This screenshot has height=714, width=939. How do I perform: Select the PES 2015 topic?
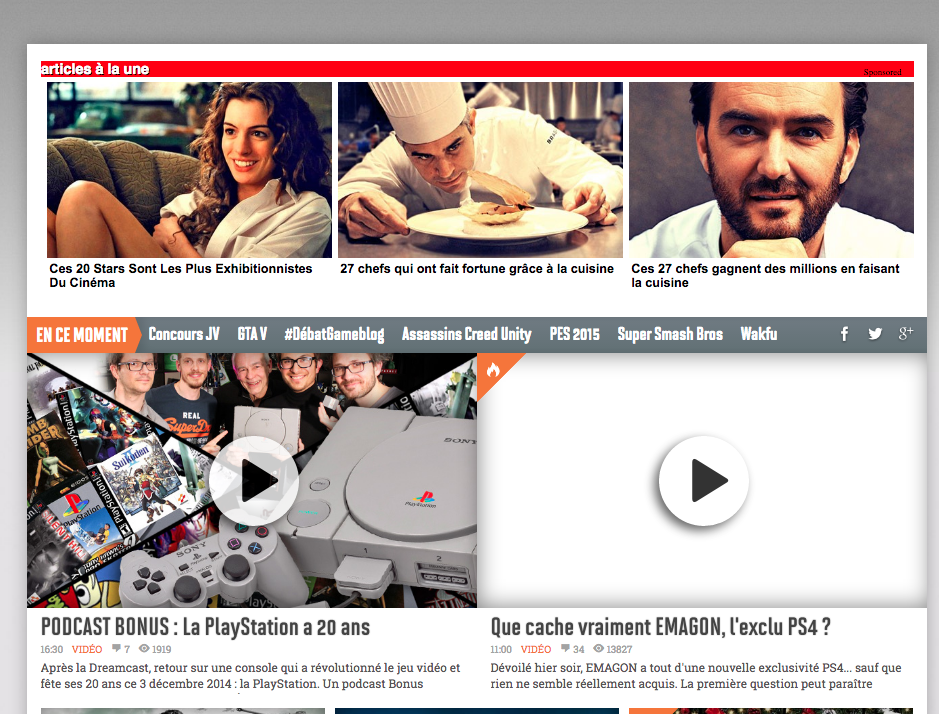[x=574, y=334]
